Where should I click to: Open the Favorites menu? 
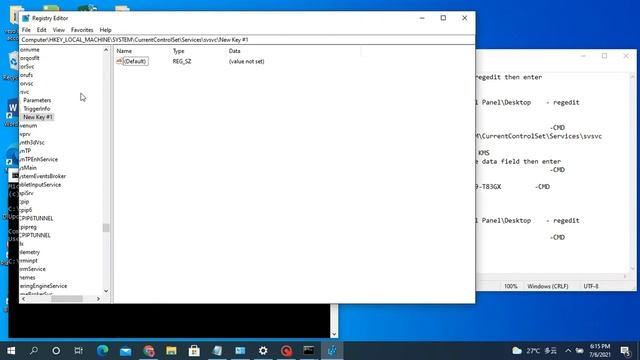[x=82, y=30]
